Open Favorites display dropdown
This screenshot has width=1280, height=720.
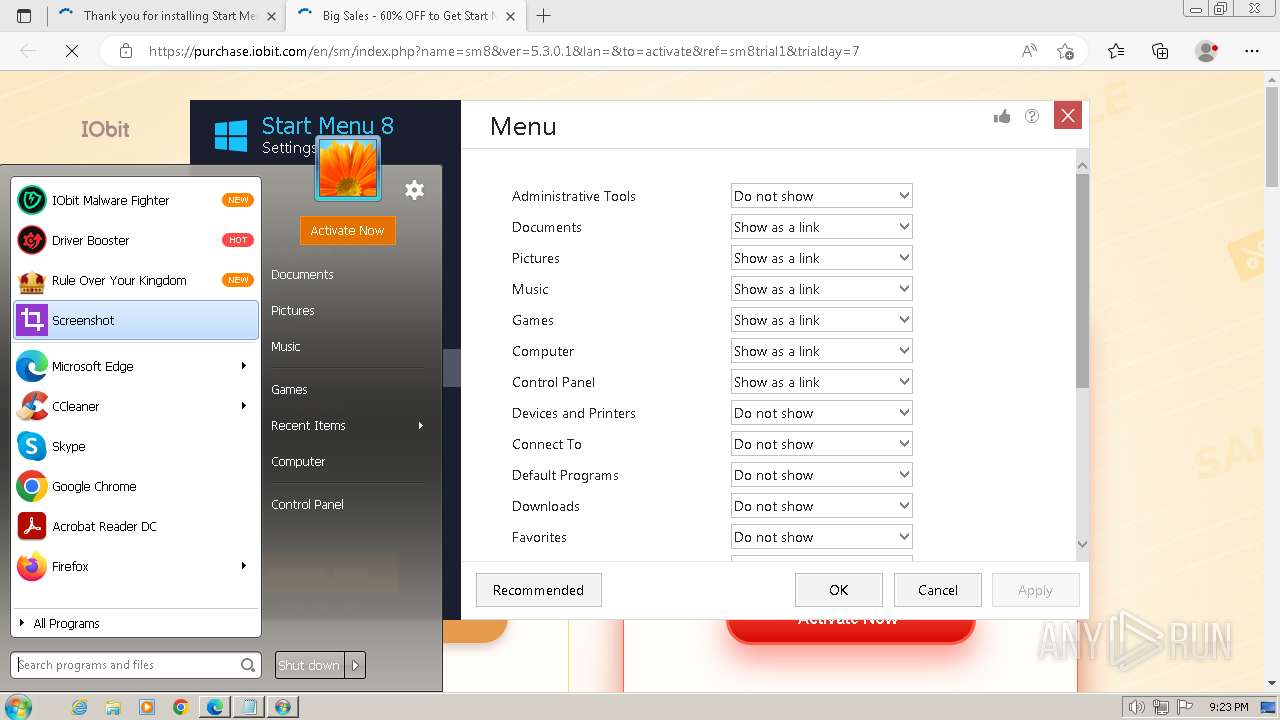pyautogui.click(x=821, y=537)
